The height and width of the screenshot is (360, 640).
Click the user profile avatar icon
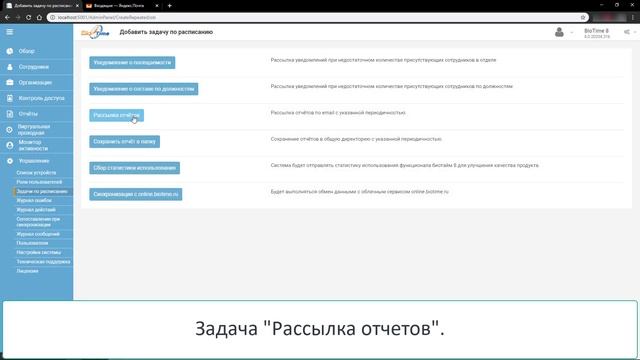pos(559,32)
